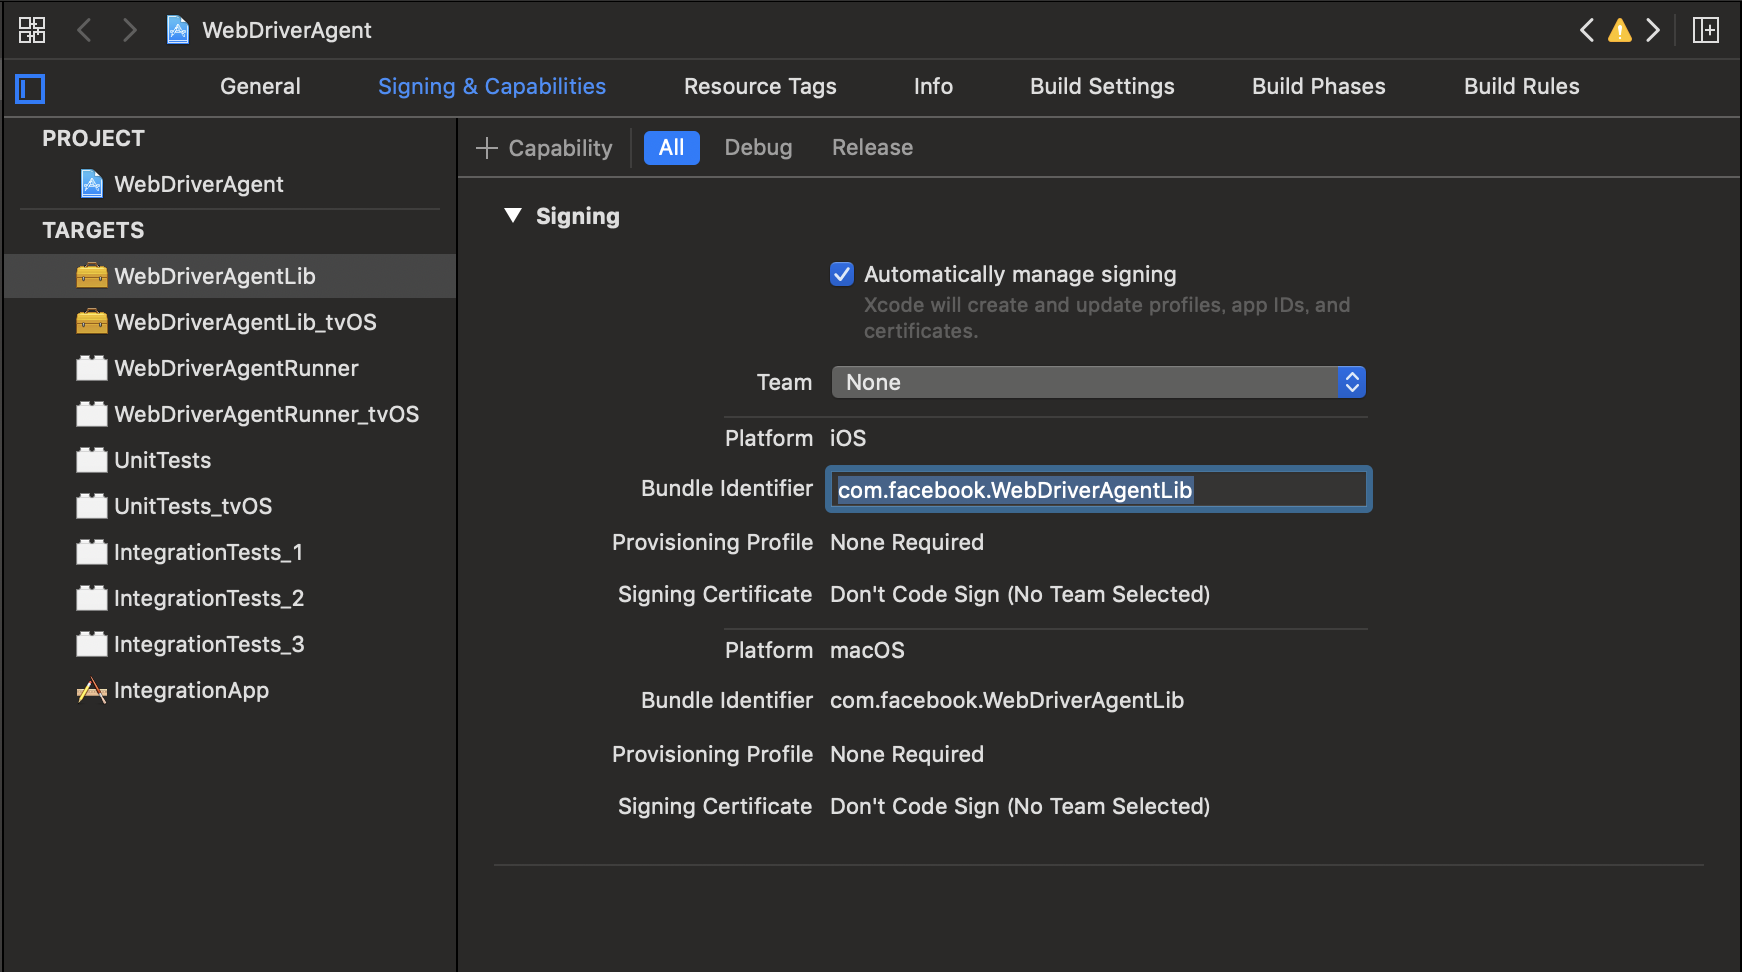Image resolution: width=1742 pixels, height=972 pixels.
Task: Go back with the left chevron
Action: pos(85,30)
